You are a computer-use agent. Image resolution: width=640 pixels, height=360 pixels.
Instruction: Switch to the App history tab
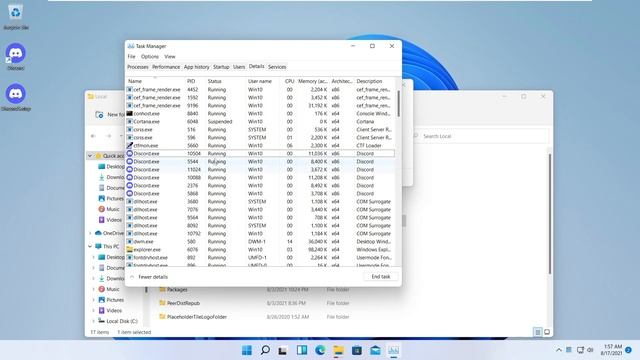click(x=196, y=67)
